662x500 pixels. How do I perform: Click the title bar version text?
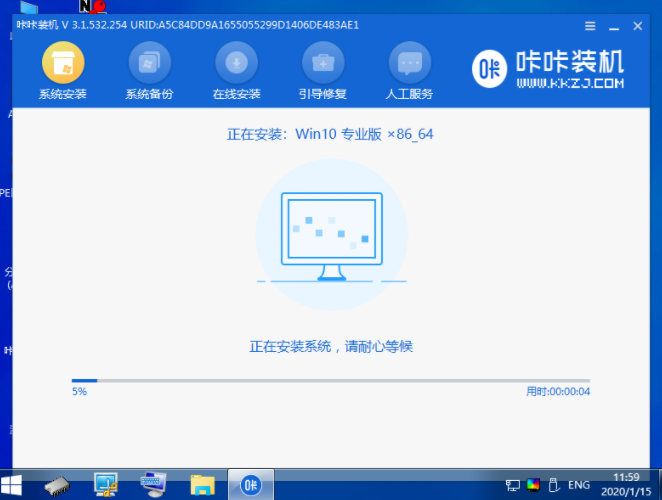pyautogui.click(x=188, y=25)
